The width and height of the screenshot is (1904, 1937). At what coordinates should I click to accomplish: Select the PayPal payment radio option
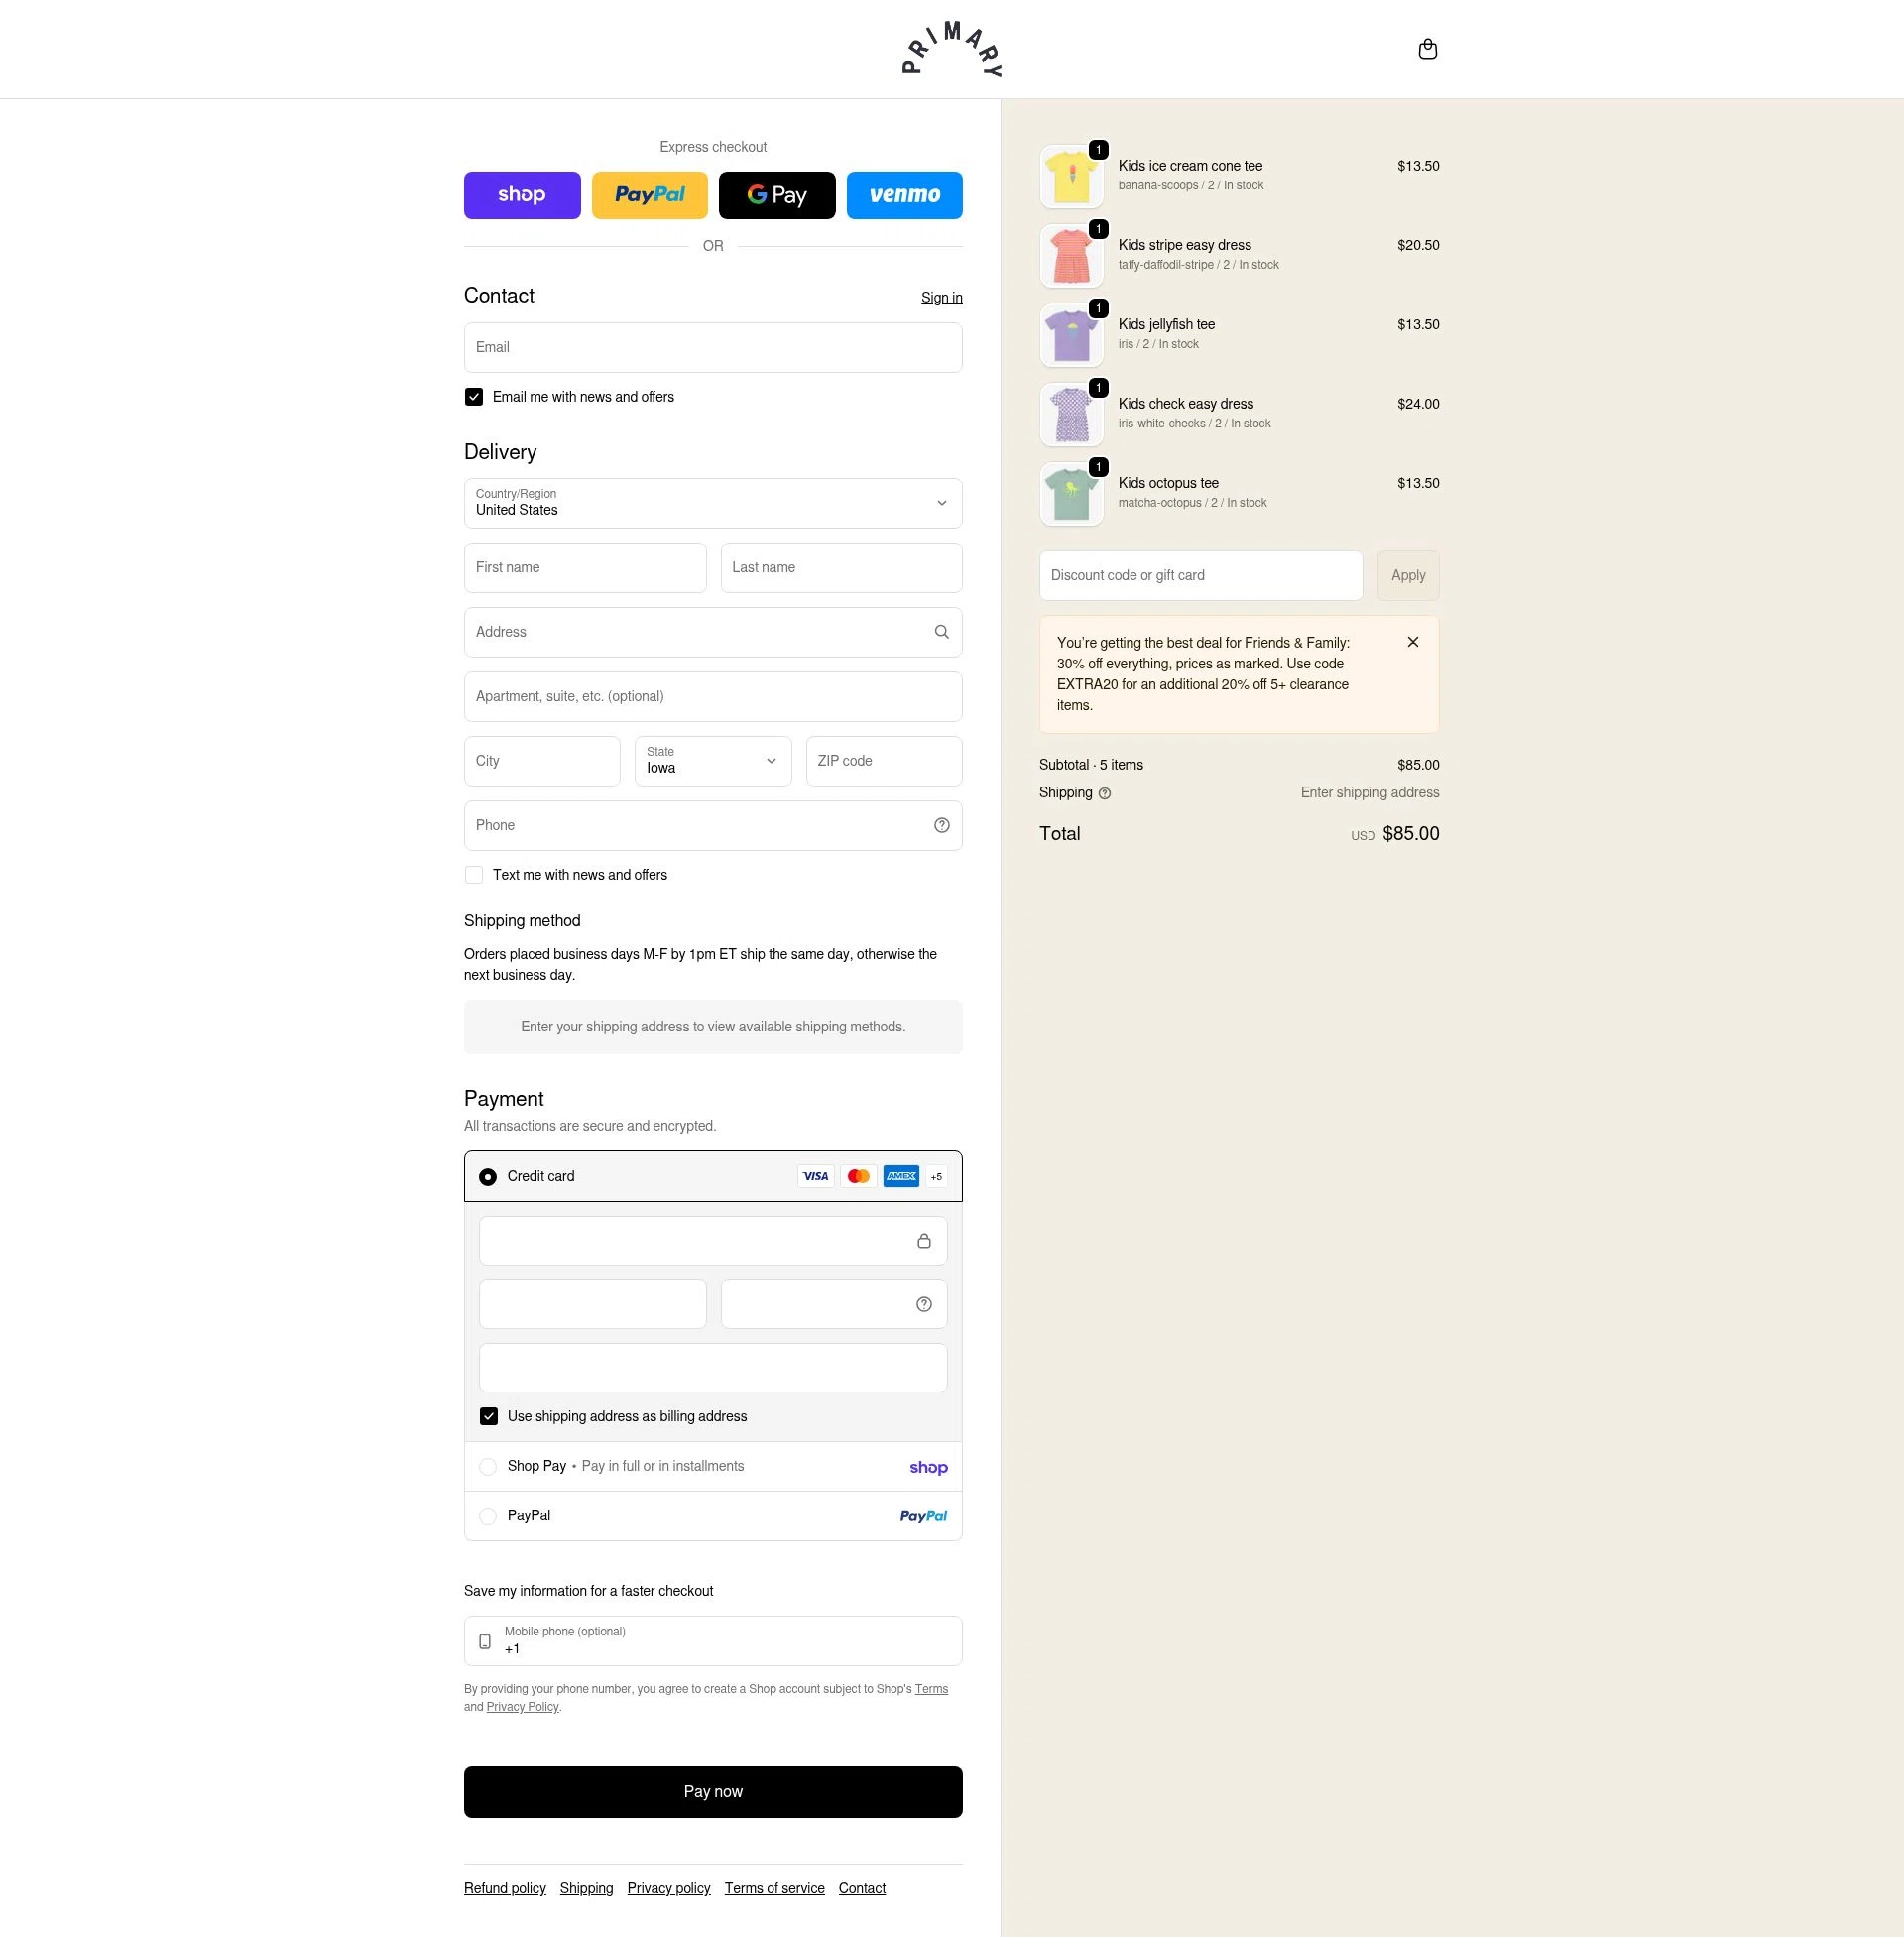click(x=488, y=1516)
